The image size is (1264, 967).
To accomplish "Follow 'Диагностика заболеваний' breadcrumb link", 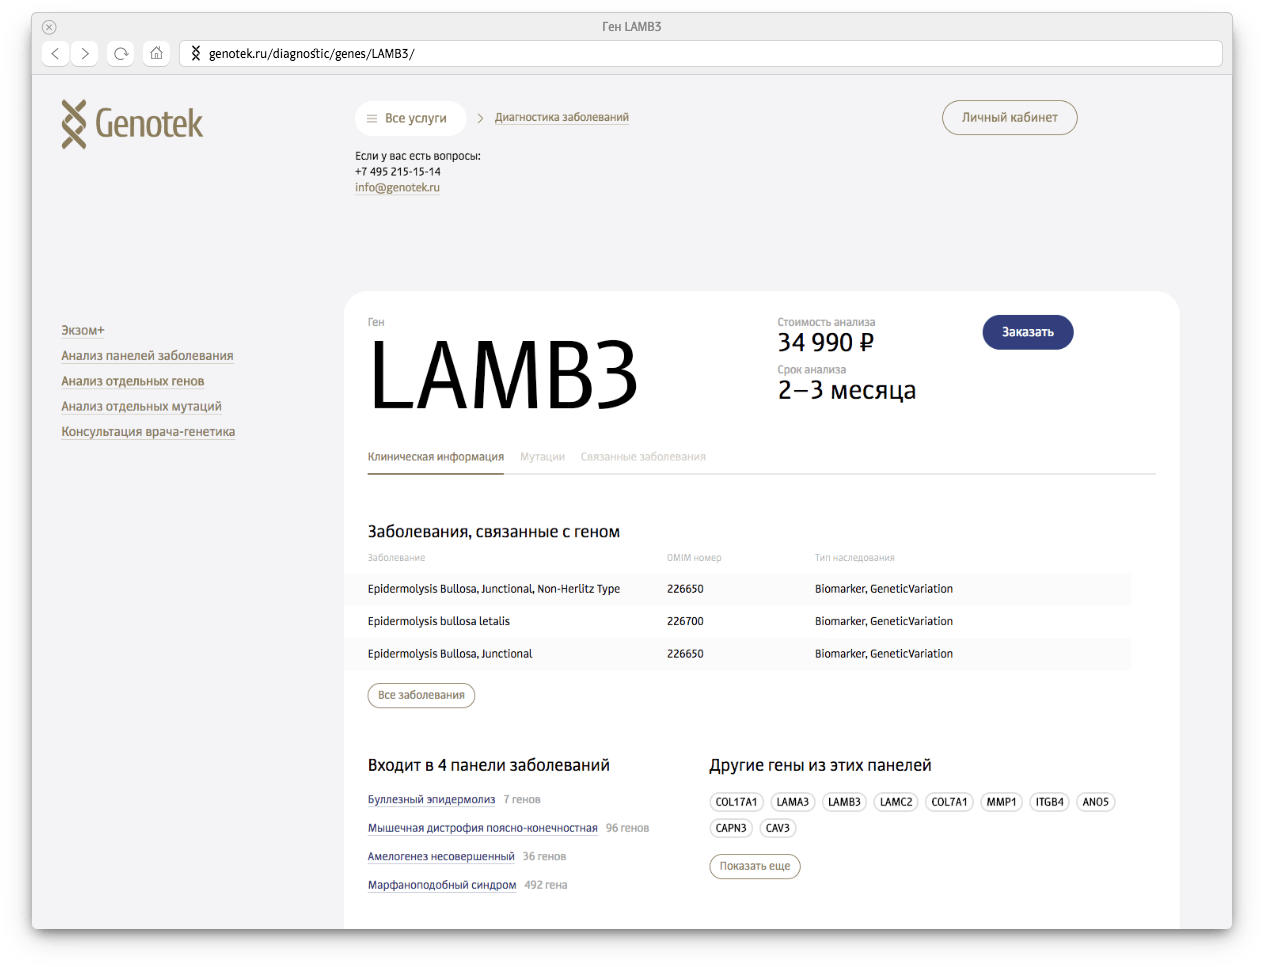I will tap(561, 118).
